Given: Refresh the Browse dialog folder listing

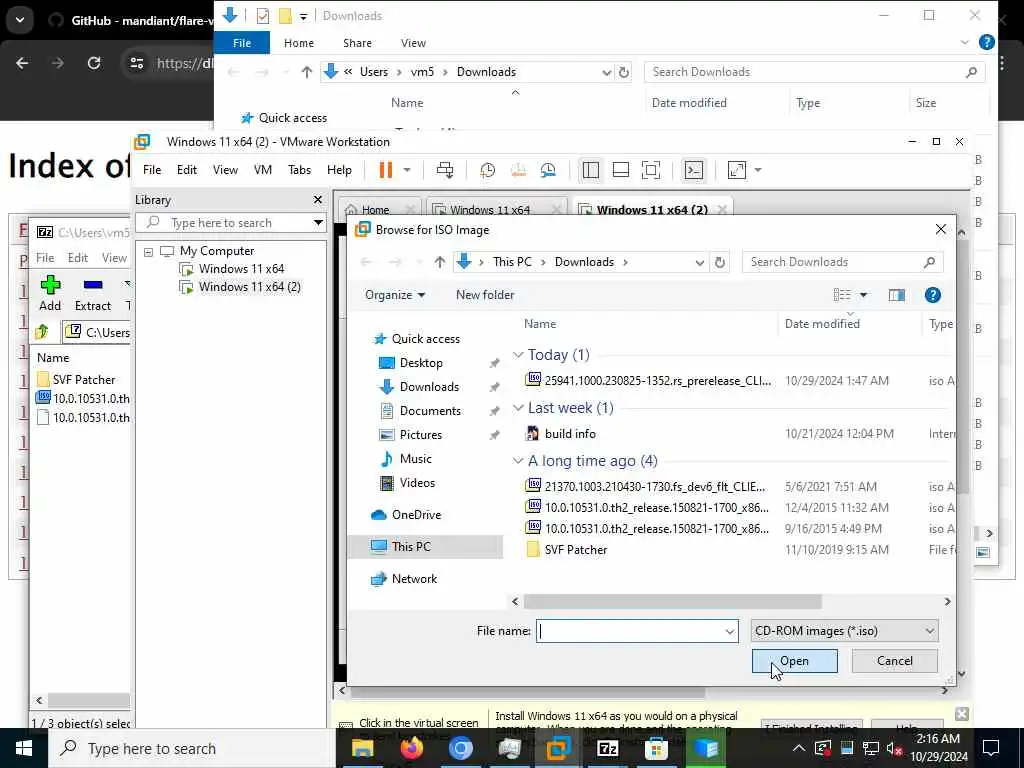Looking at the screenshot, I should click(720, 262).
